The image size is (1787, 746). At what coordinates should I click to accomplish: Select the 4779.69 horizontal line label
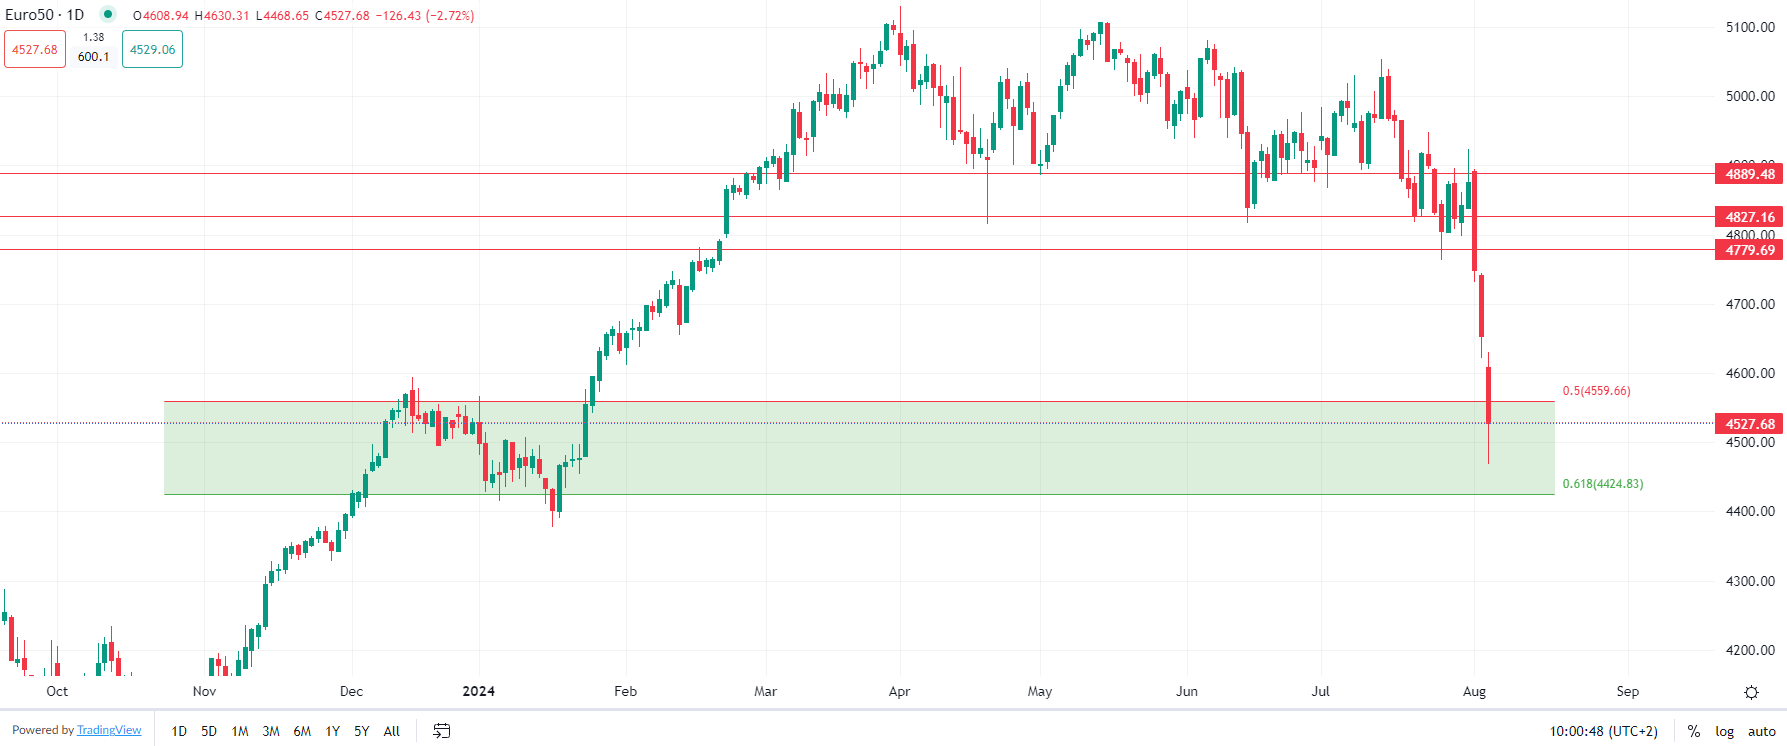tap(1749, 250)
